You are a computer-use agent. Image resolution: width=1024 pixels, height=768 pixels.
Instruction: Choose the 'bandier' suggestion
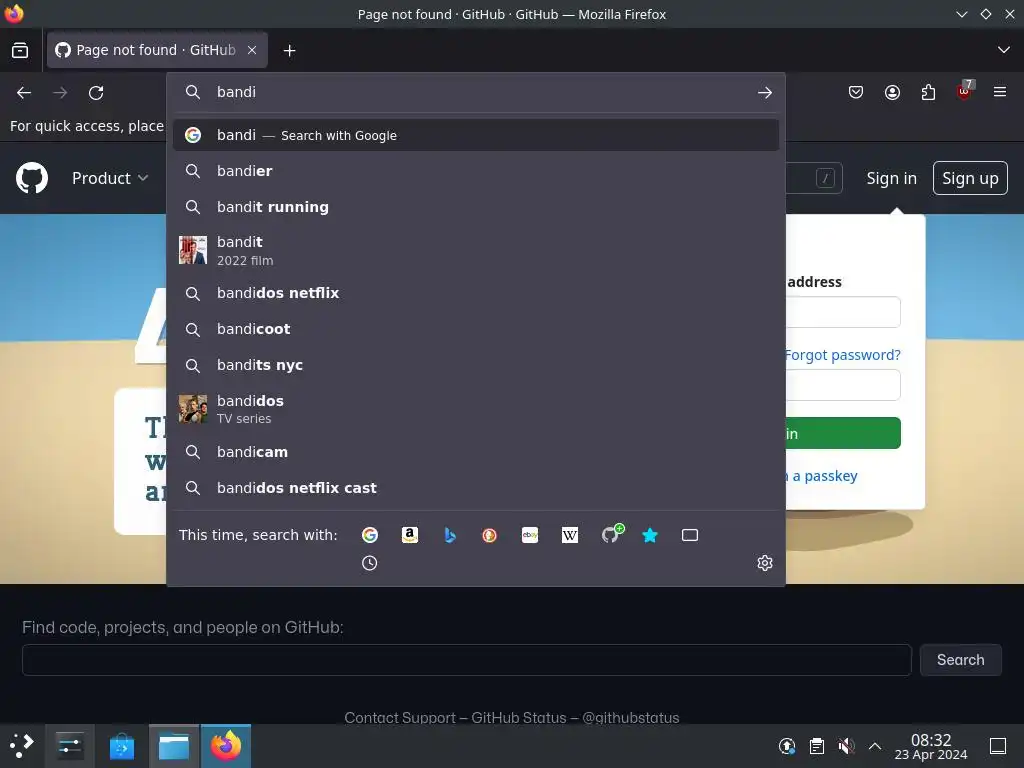coord(475,171)
